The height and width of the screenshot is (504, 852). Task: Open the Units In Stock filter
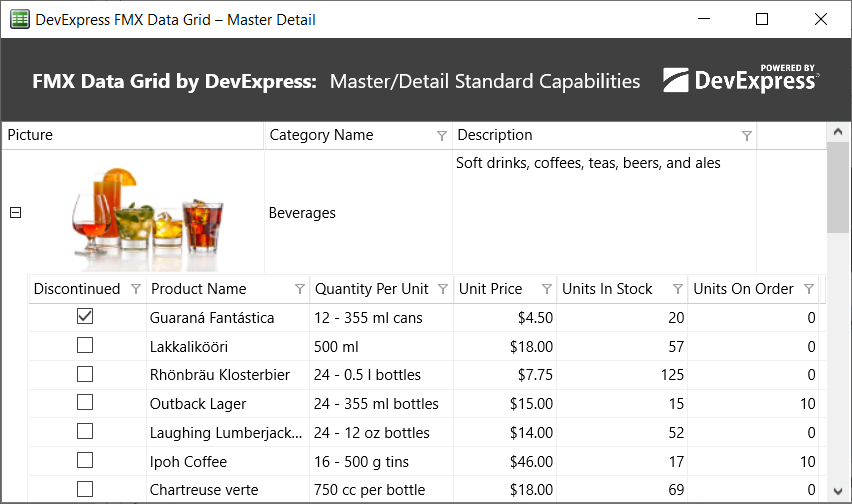click(x=678, y=289)
